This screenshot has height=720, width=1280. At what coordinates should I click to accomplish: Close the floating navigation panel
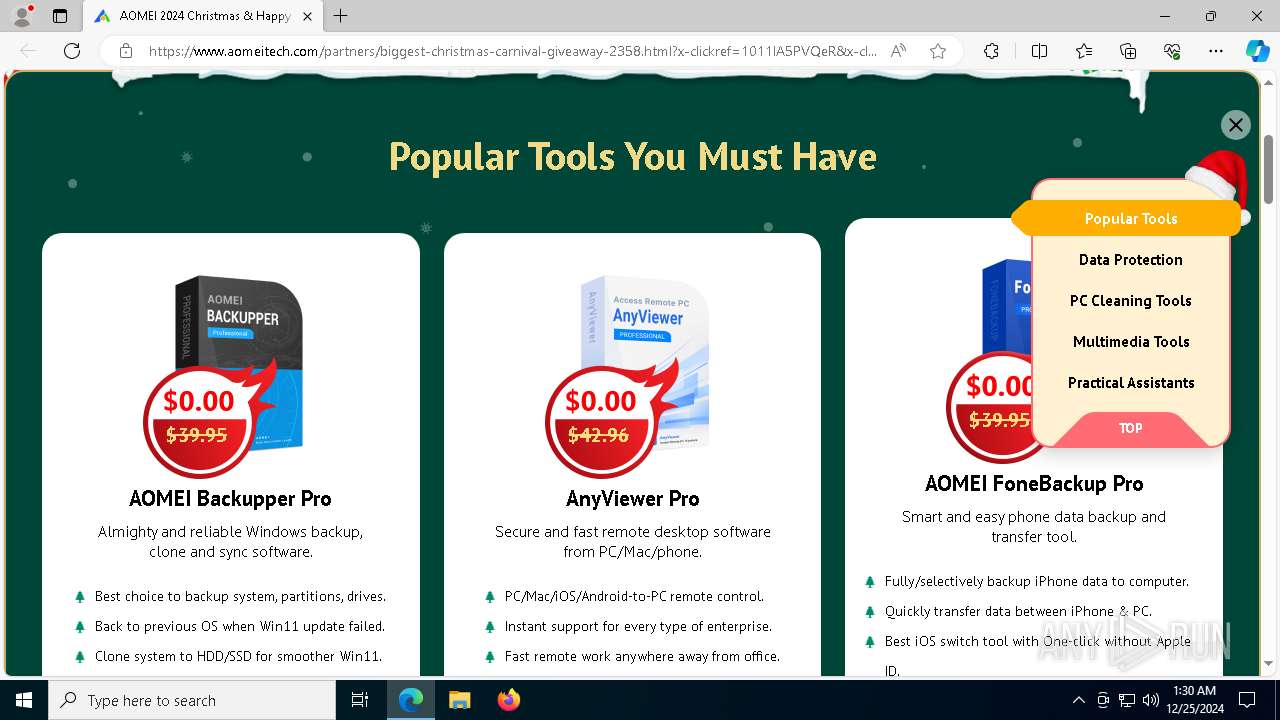[x=1236, y=124]
